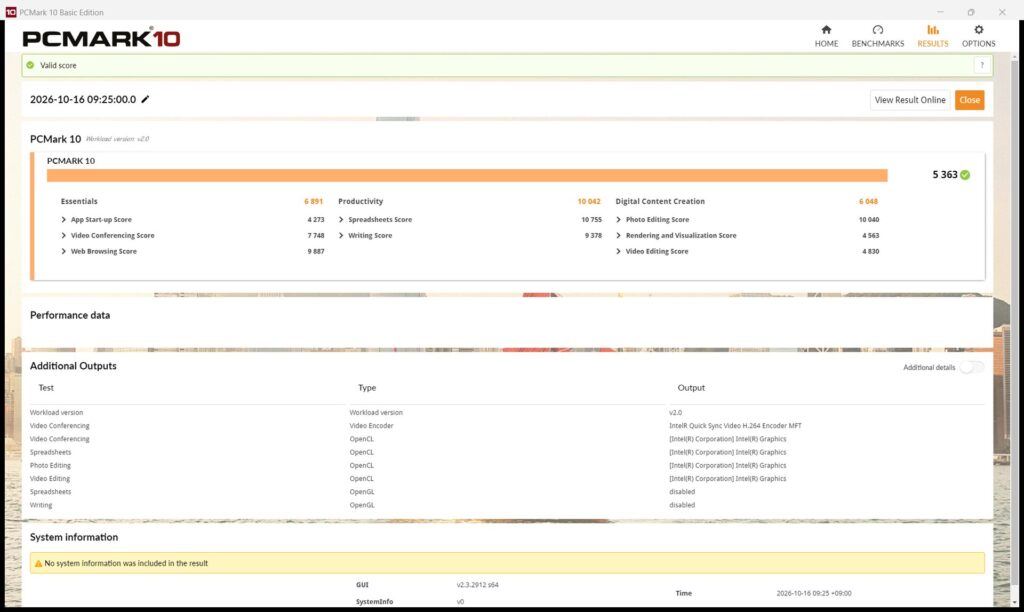
Task: Open the Benchmarks gauge icon
Action: click(x=878, y=30)
